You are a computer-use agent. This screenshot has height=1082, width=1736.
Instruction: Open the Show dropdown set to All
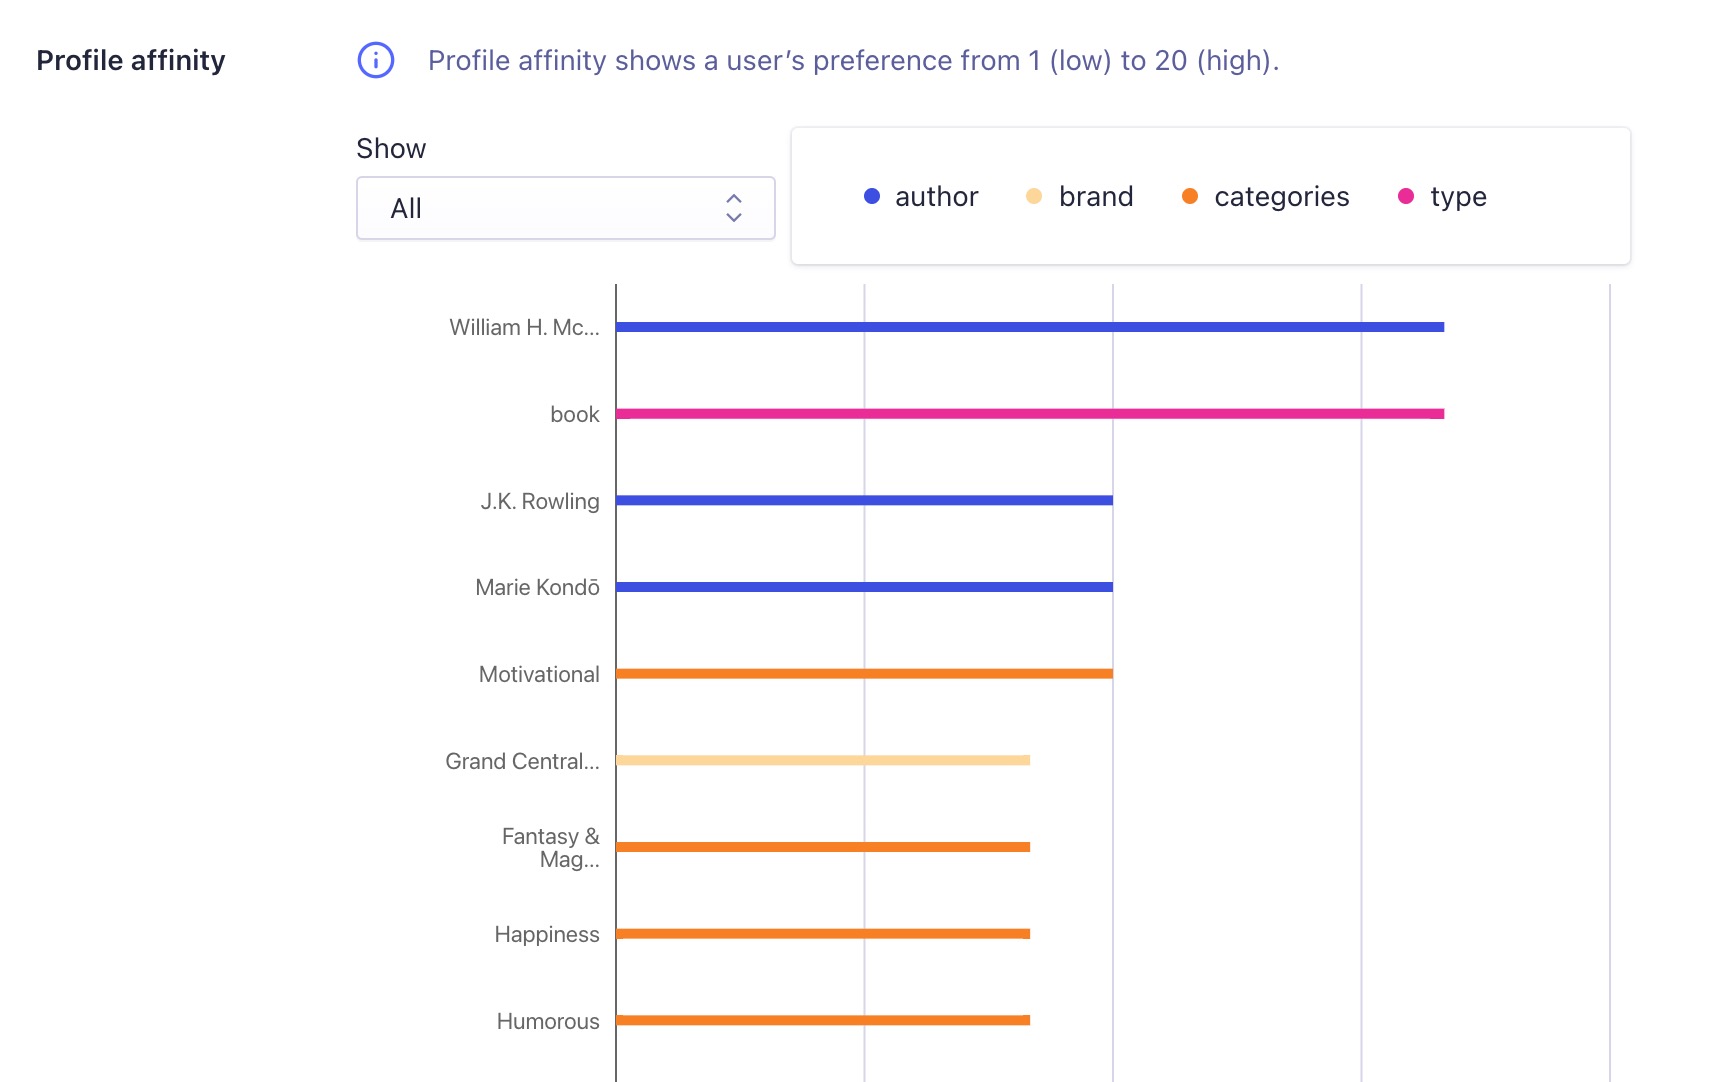click(566, 208)
